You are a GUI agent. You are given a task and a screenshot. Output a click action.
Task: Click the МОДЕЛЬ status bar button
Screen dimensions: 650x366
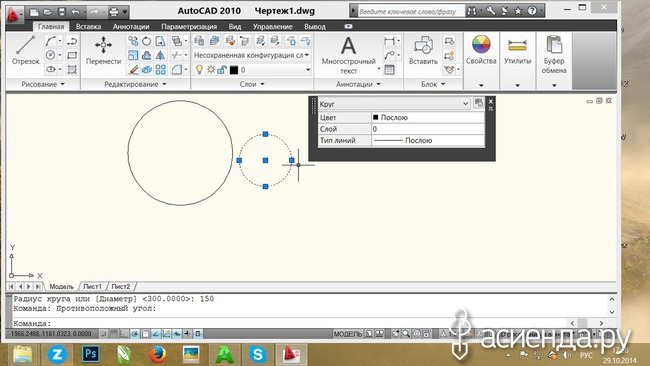click(x=348, y=334)
